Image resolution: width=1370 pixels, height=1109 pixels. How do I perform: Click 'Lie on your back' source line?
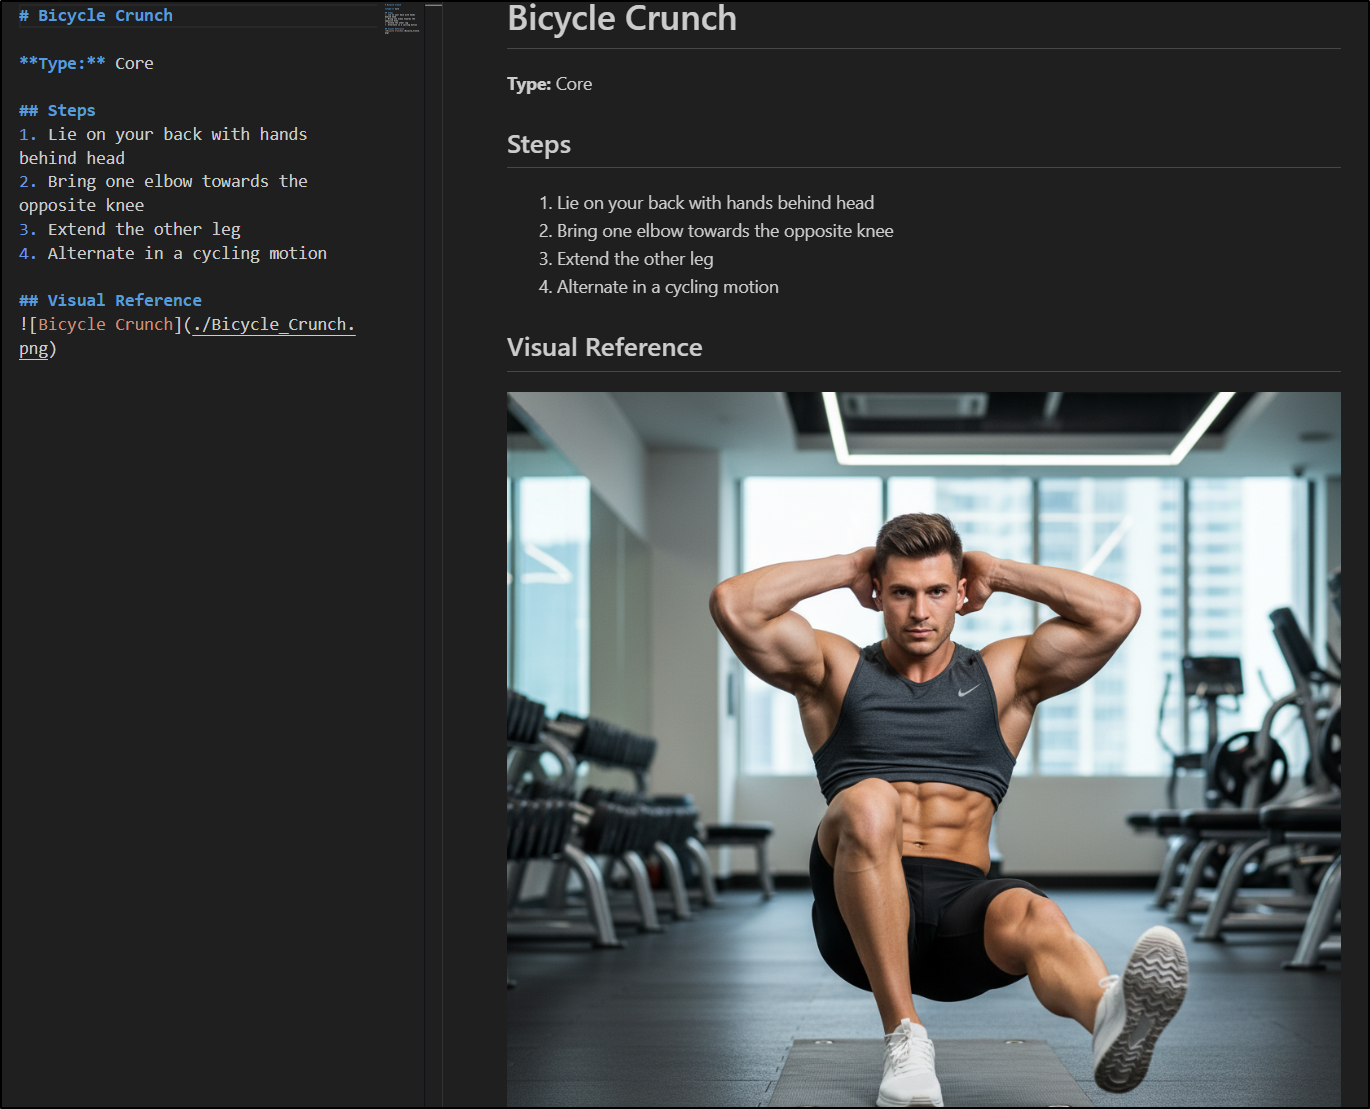point(177,135)
